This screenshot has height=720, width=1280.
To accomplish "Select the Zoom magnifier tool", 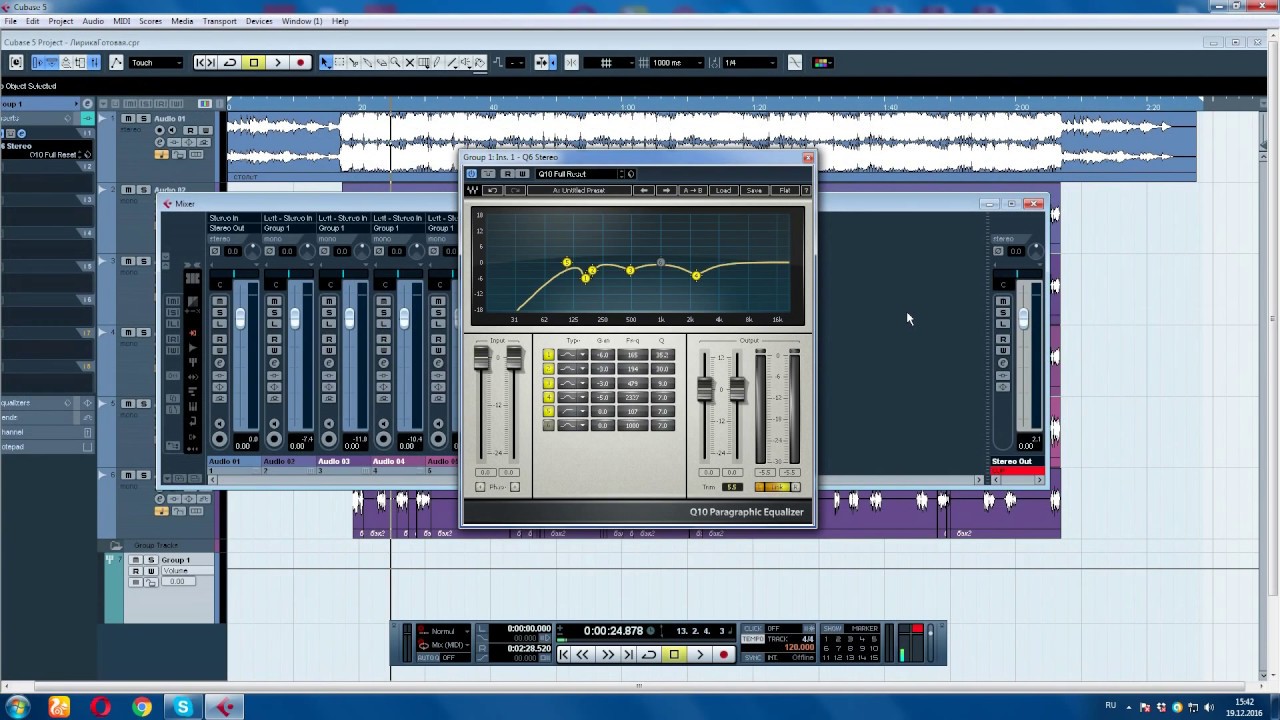I will (395, 62).
